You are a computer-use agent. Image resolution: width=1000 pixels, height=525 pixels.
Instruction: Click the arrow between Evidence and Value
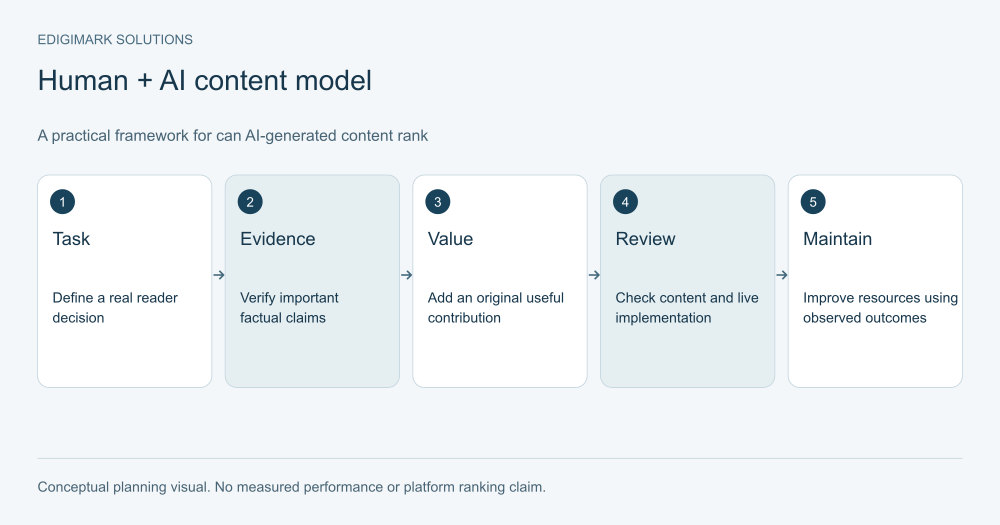406,275
